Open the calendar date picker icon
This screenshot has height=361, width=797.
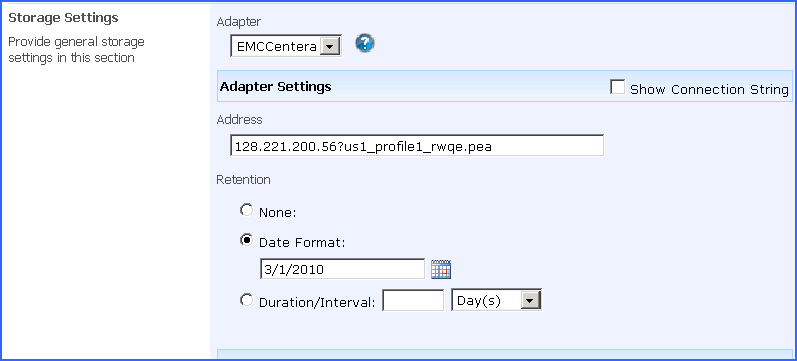coord(441,269)
